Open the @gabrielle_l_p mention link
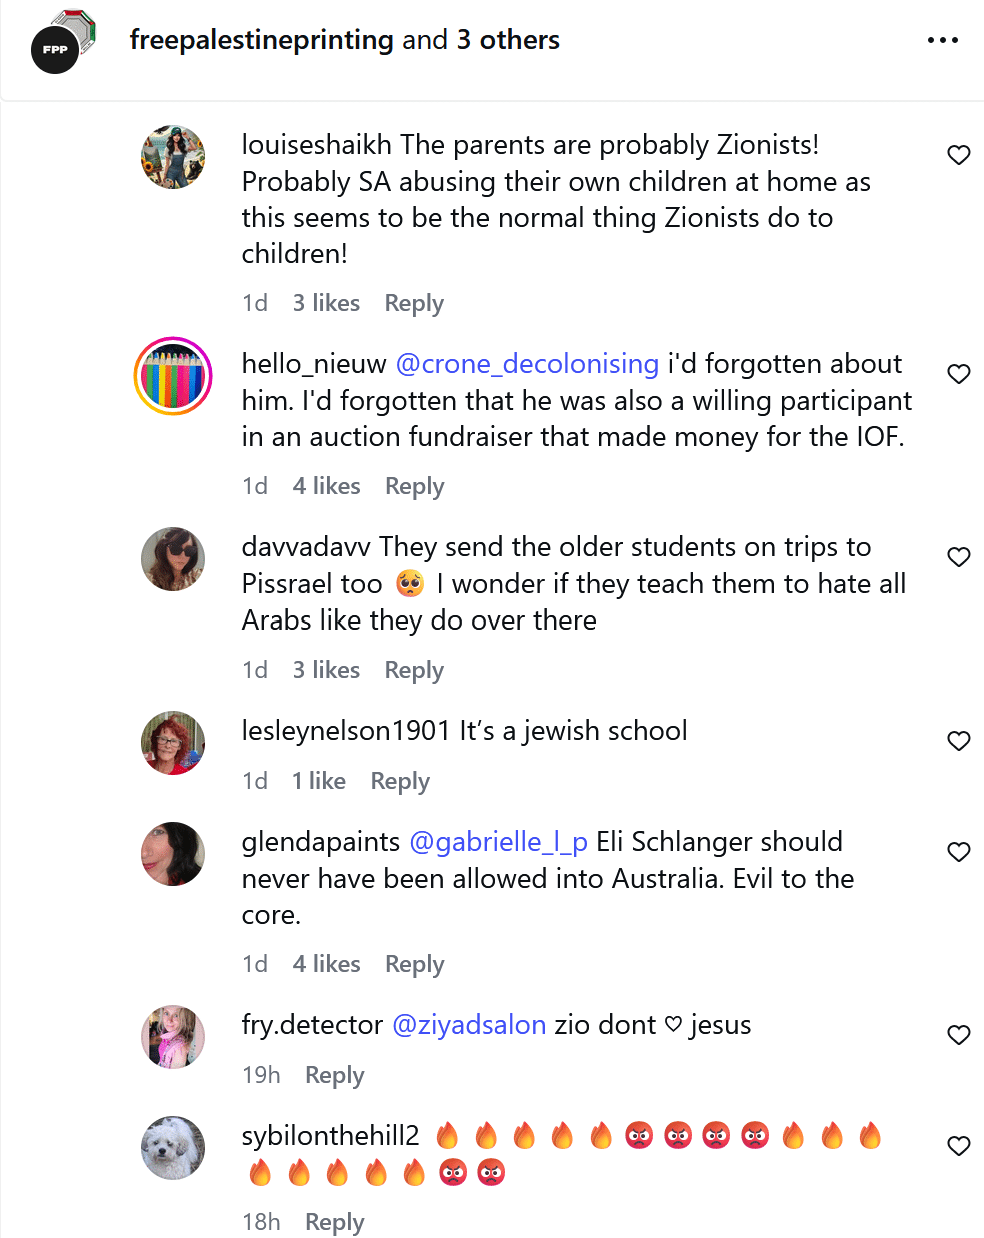984x1238 pixels. [498, 842]
